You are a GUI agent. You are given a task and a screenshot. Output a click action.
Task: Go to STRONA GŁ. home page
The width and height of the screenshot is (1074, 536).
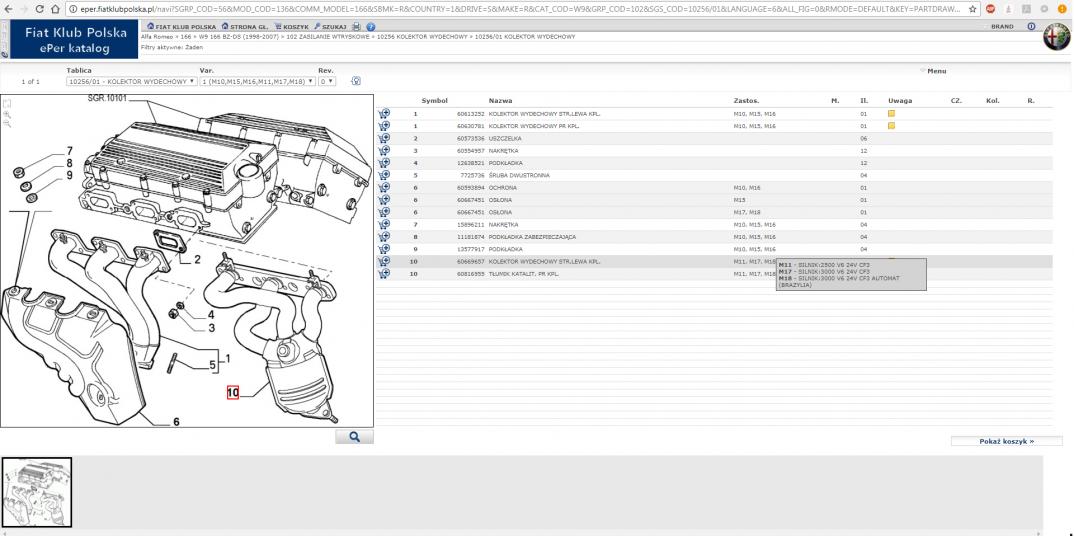tap(243, 26)
